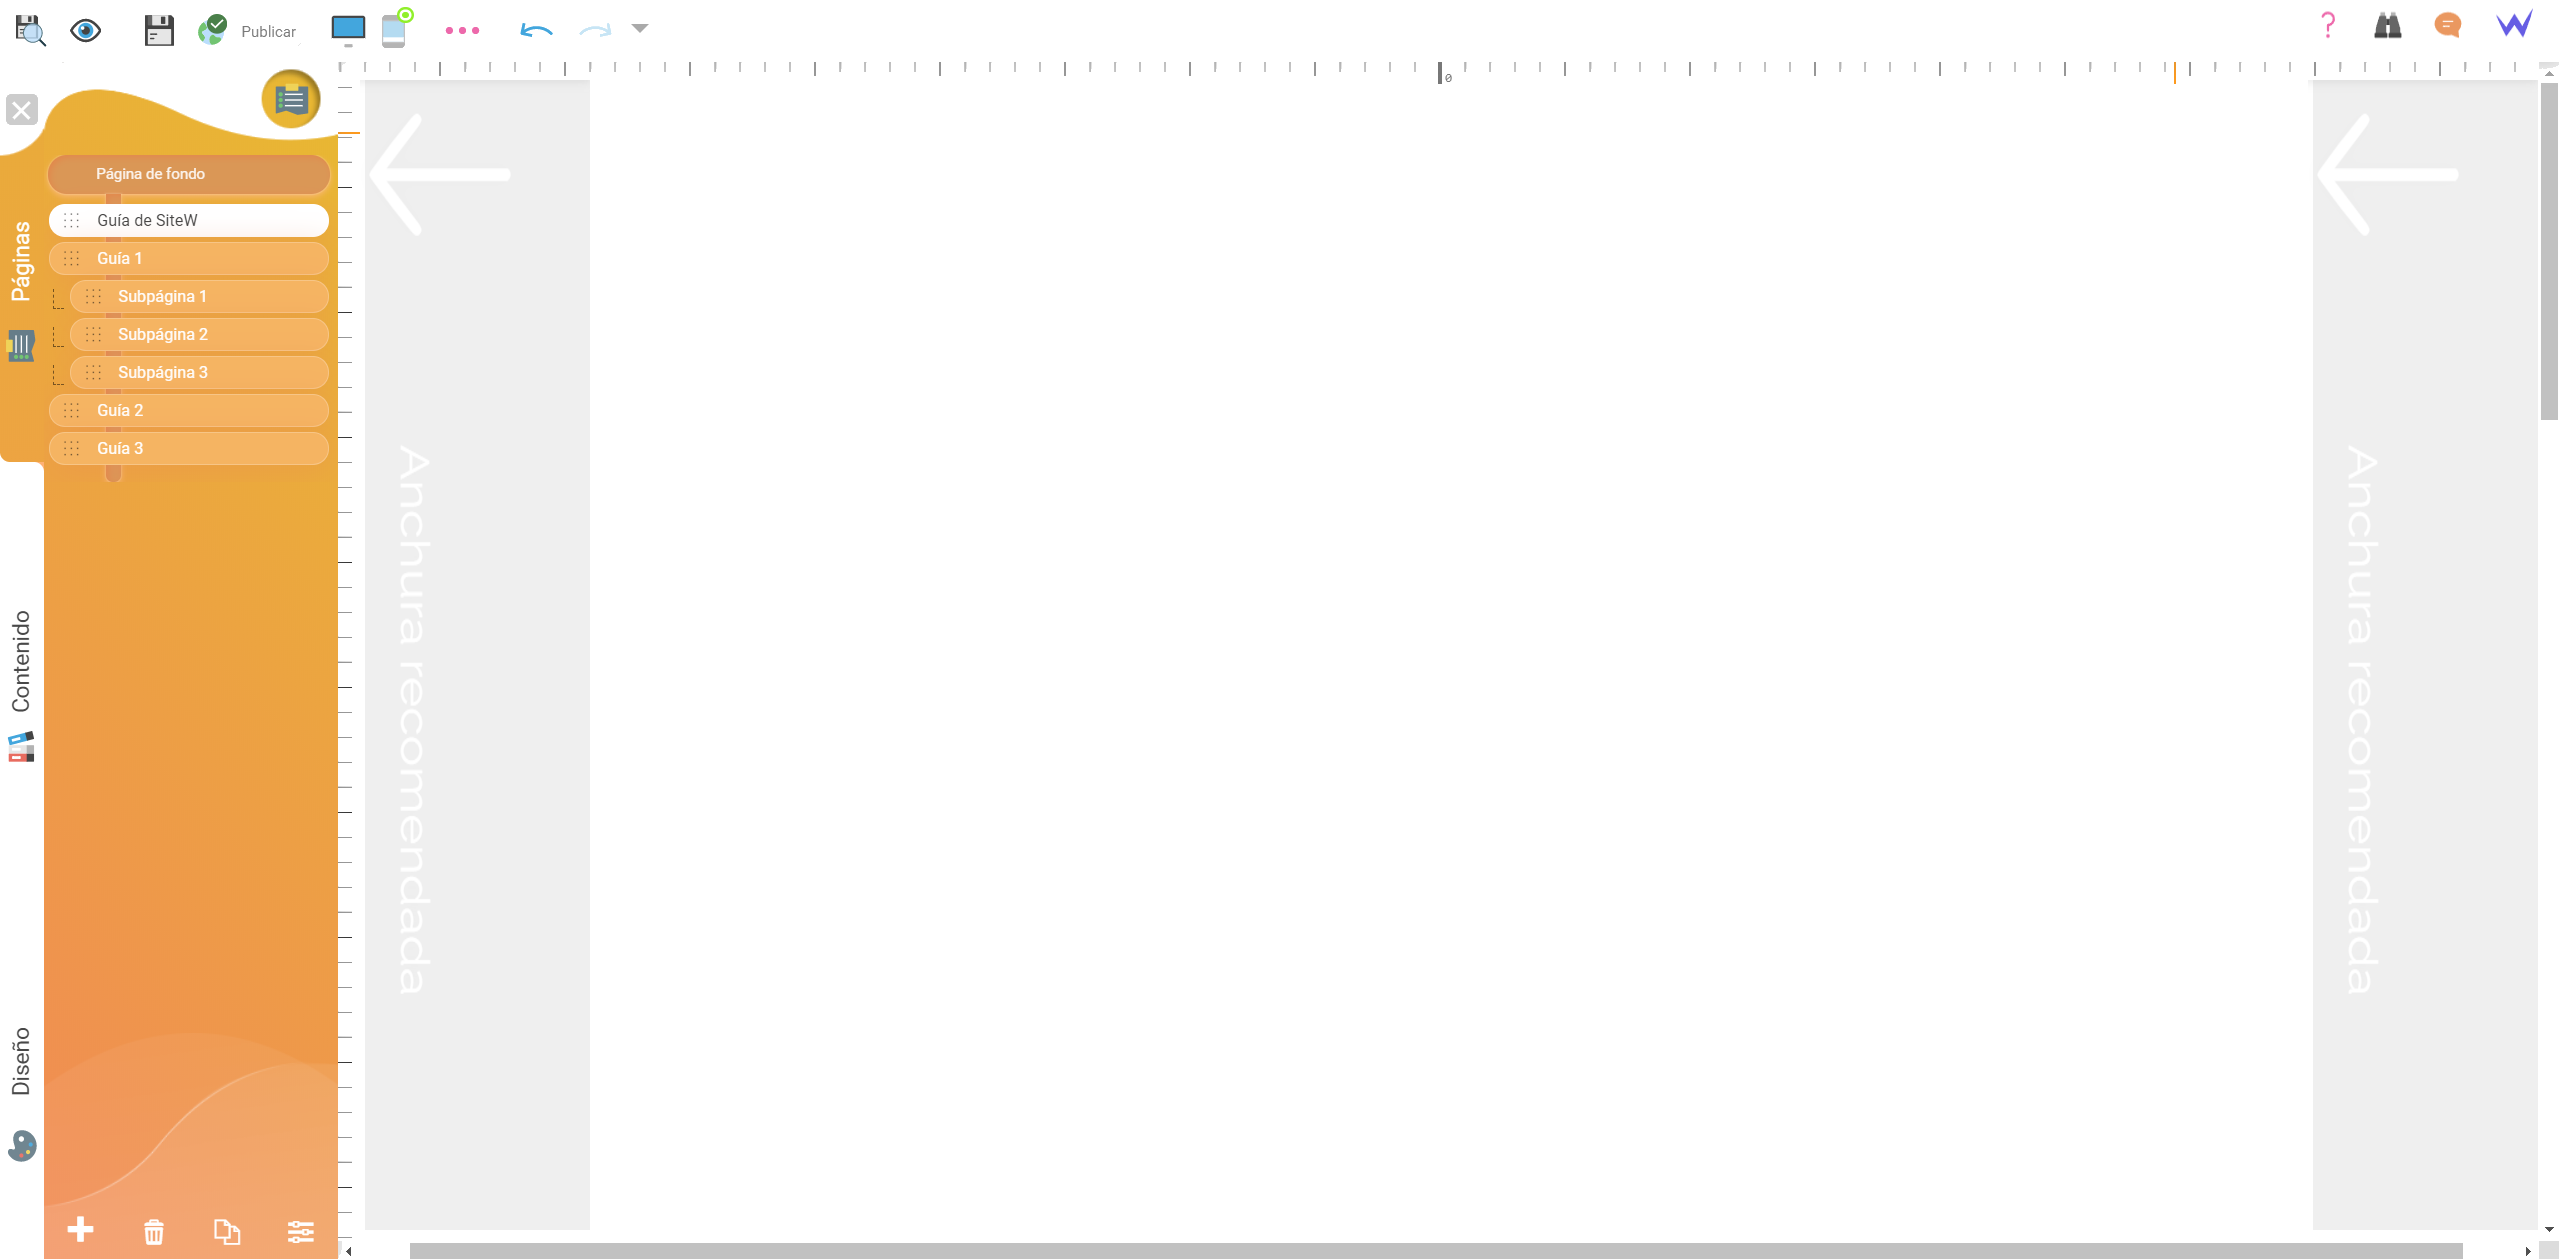Click the add new page plus button
2559x1259 pixels.
pyautogui.click(x=80, y=1230)
